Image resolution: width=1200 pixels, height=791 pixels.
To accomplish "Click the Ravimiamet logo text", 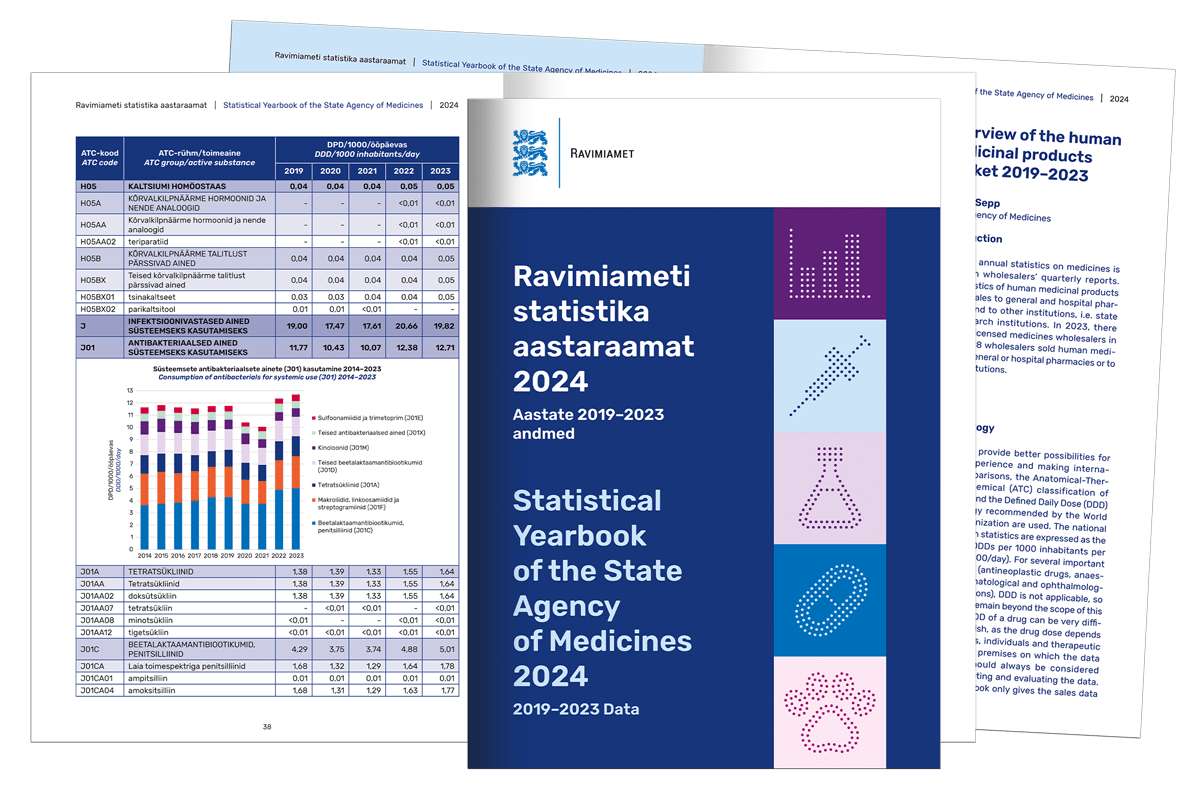I will 600,153.
